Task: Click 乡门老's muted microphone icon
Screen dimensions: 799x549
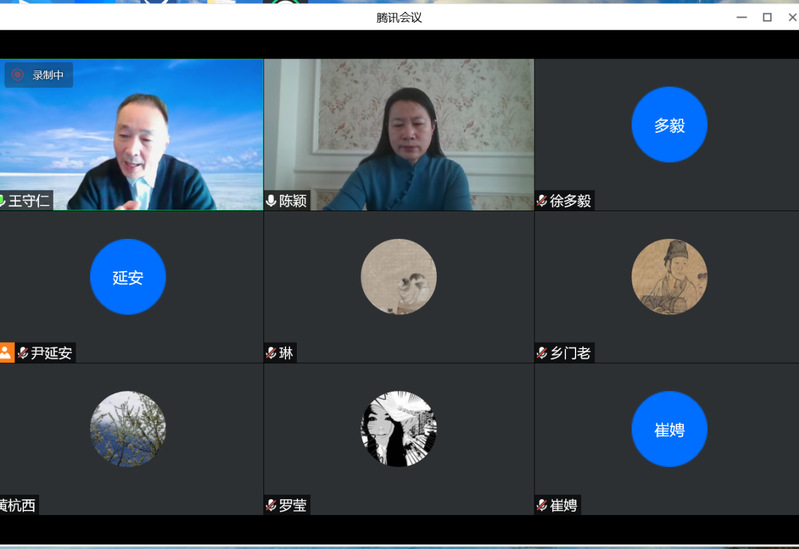Action: (542, 353)
